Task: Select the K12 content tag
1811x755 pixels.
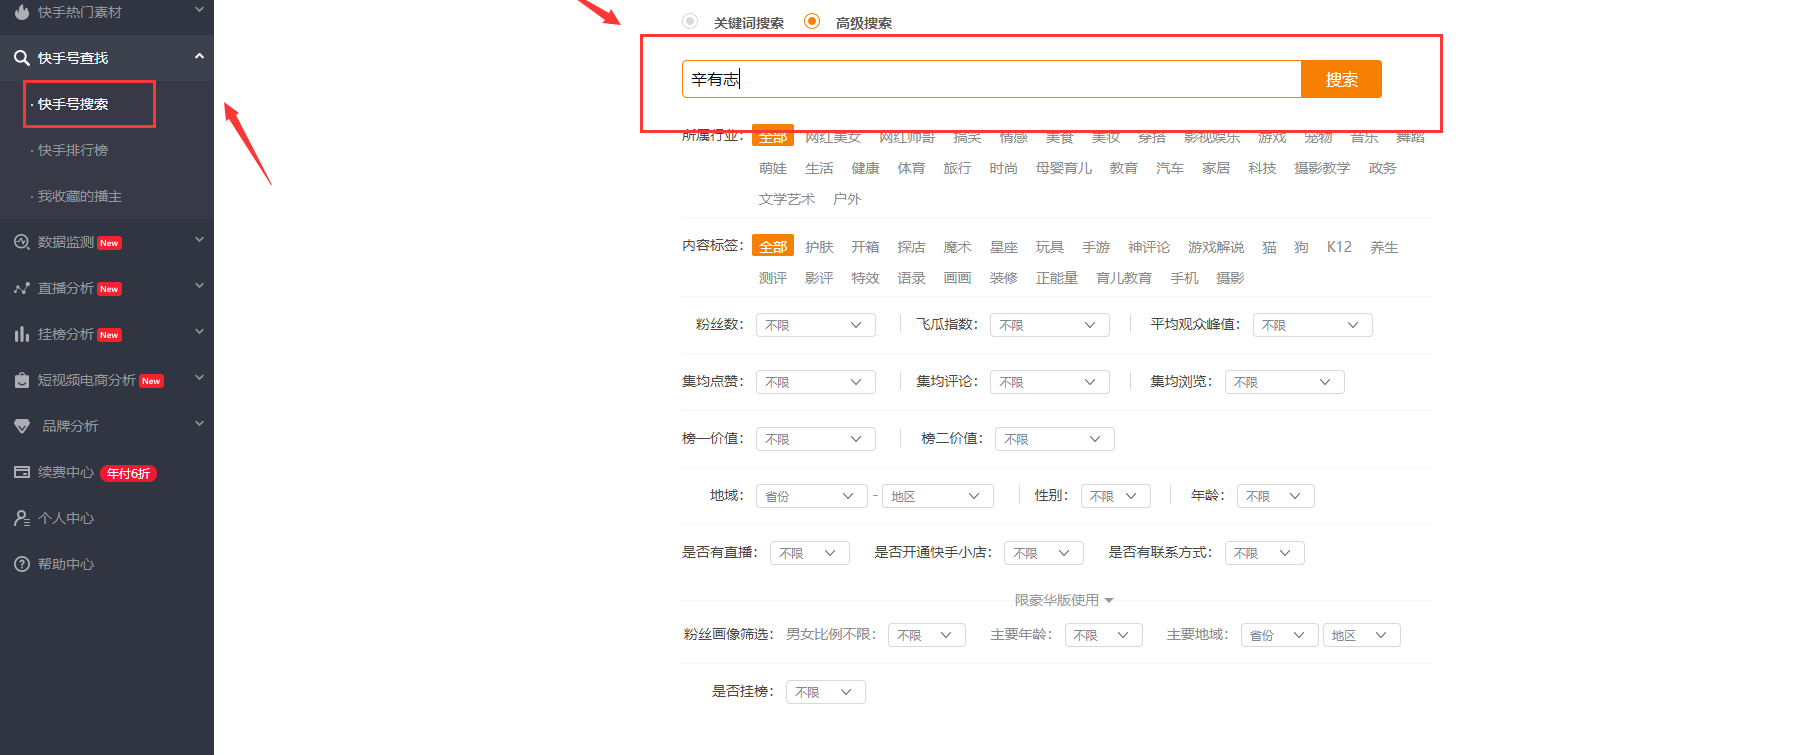Action: (1339, 247)
